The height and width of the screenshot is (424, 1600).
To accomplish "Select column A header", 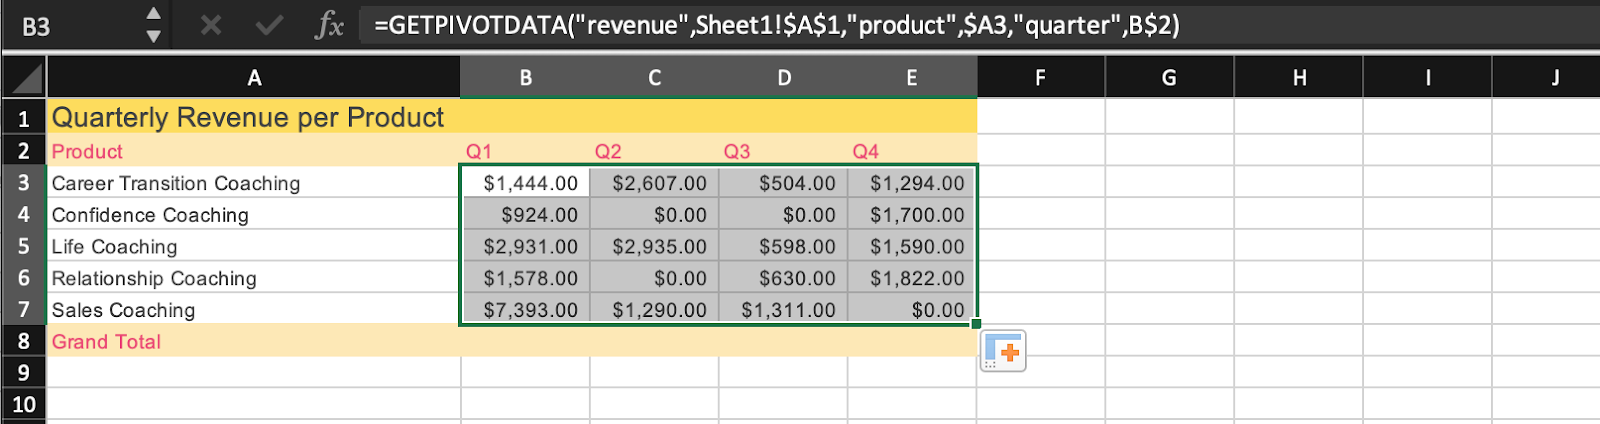I will [254, 78].
